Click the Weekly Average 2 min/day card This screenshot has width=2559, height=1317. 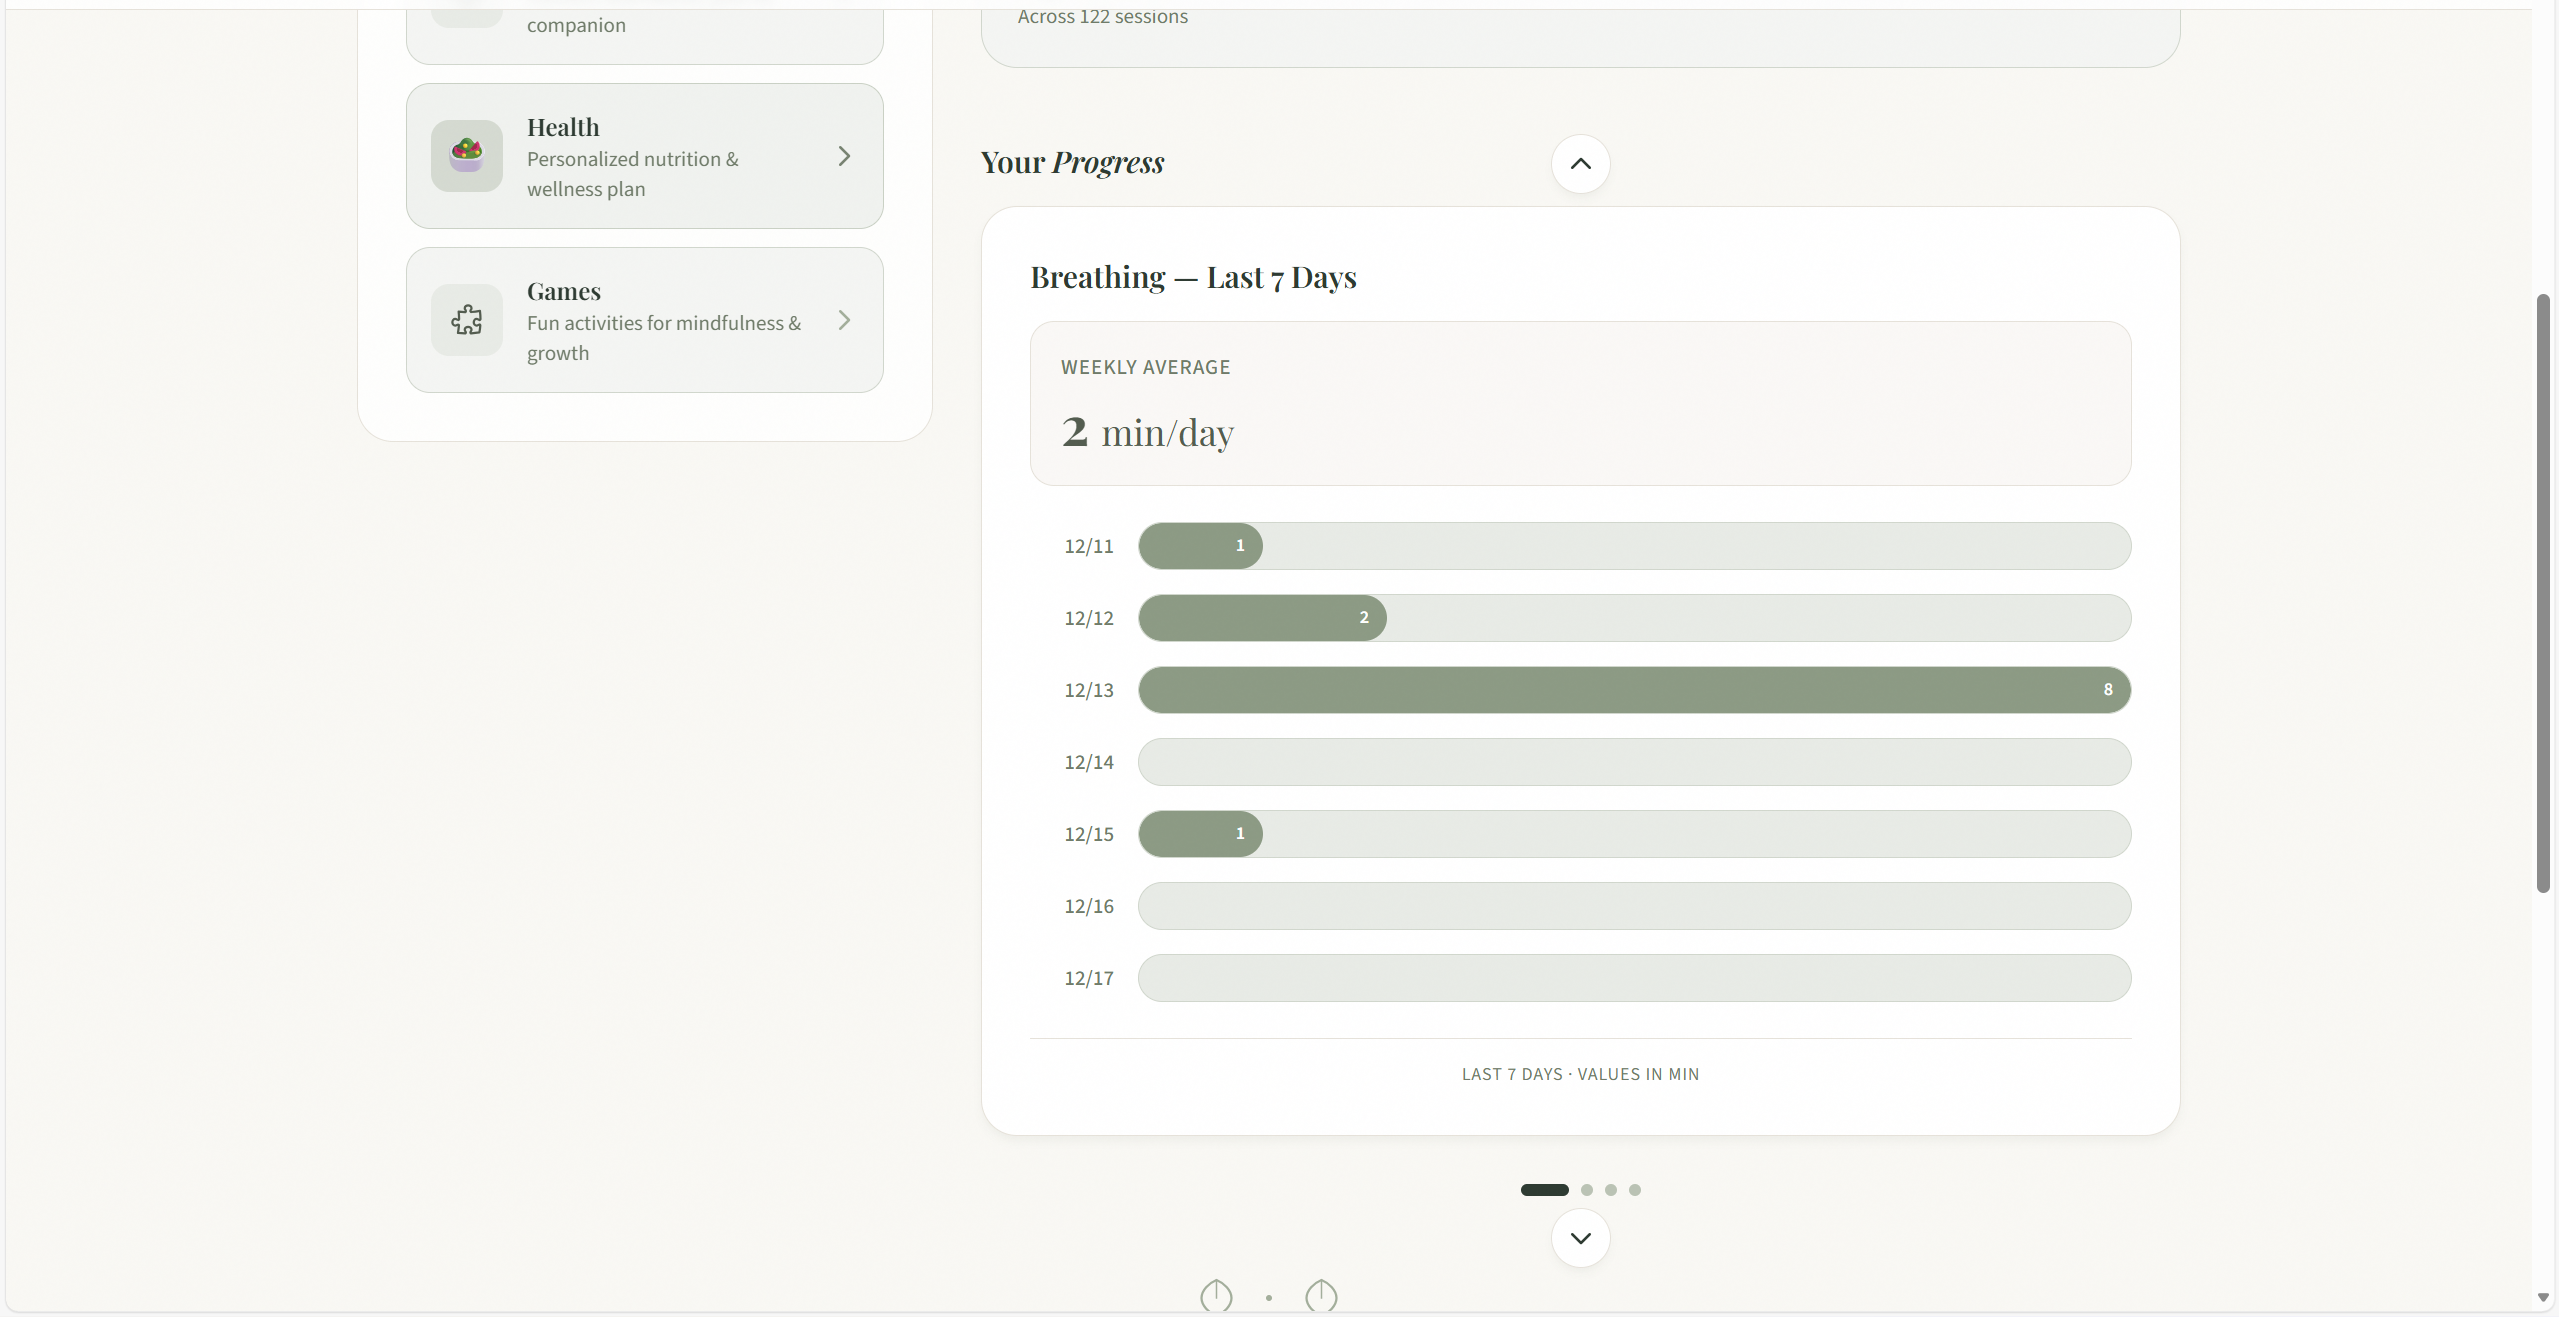pos(1580,403)
